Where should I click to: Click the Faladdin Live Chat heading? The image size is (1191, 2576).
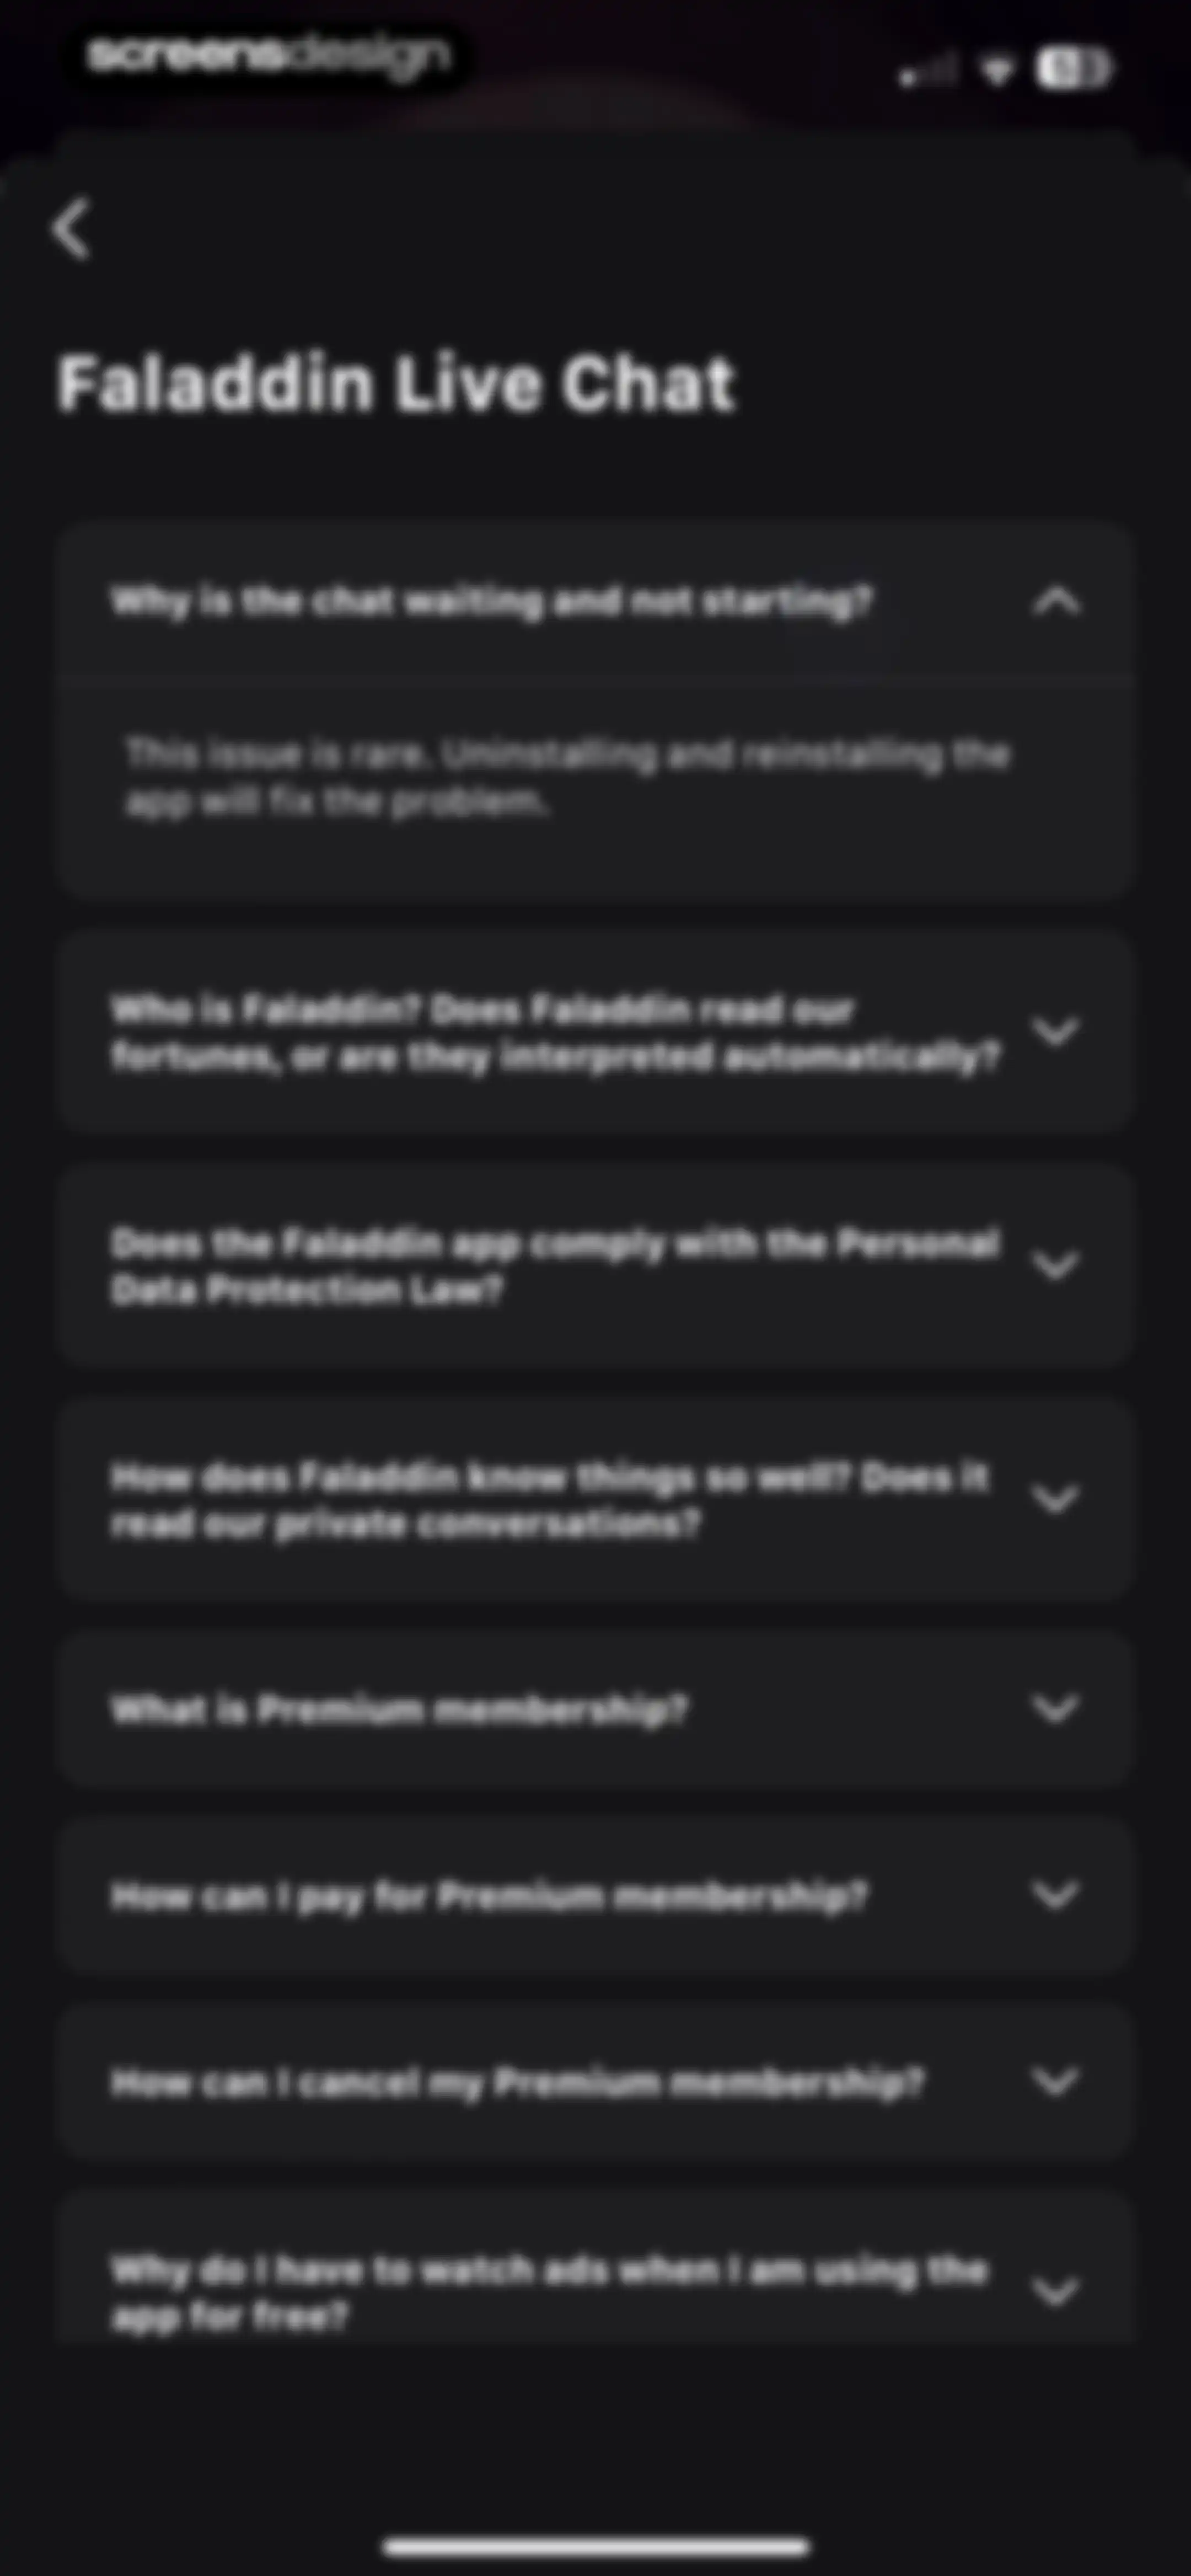[x=397, y=383]
